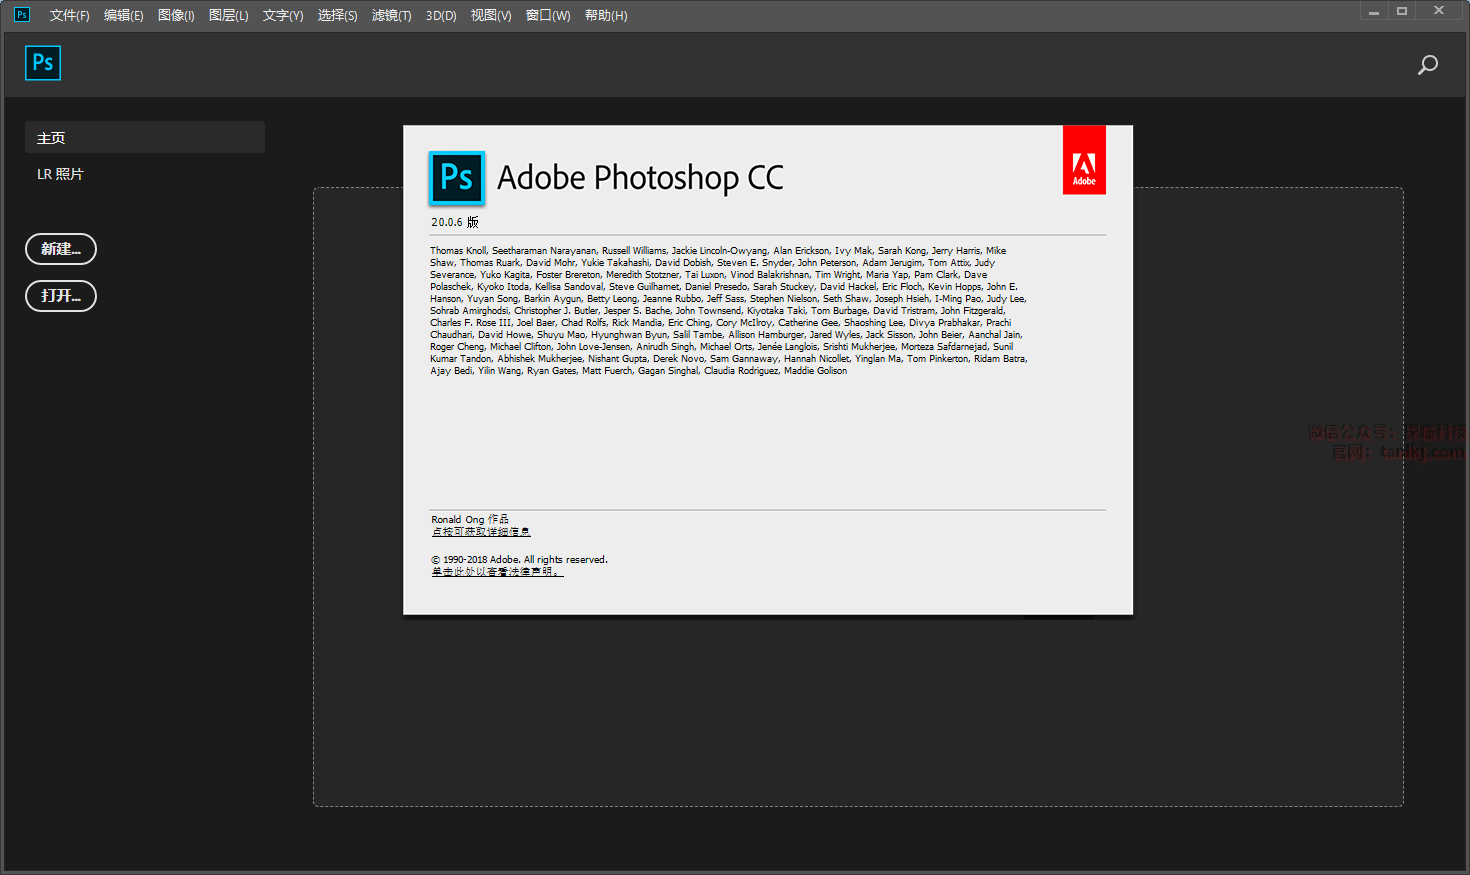
Task: Open search with the magnifying glass icon
Action: [1427, 65]
